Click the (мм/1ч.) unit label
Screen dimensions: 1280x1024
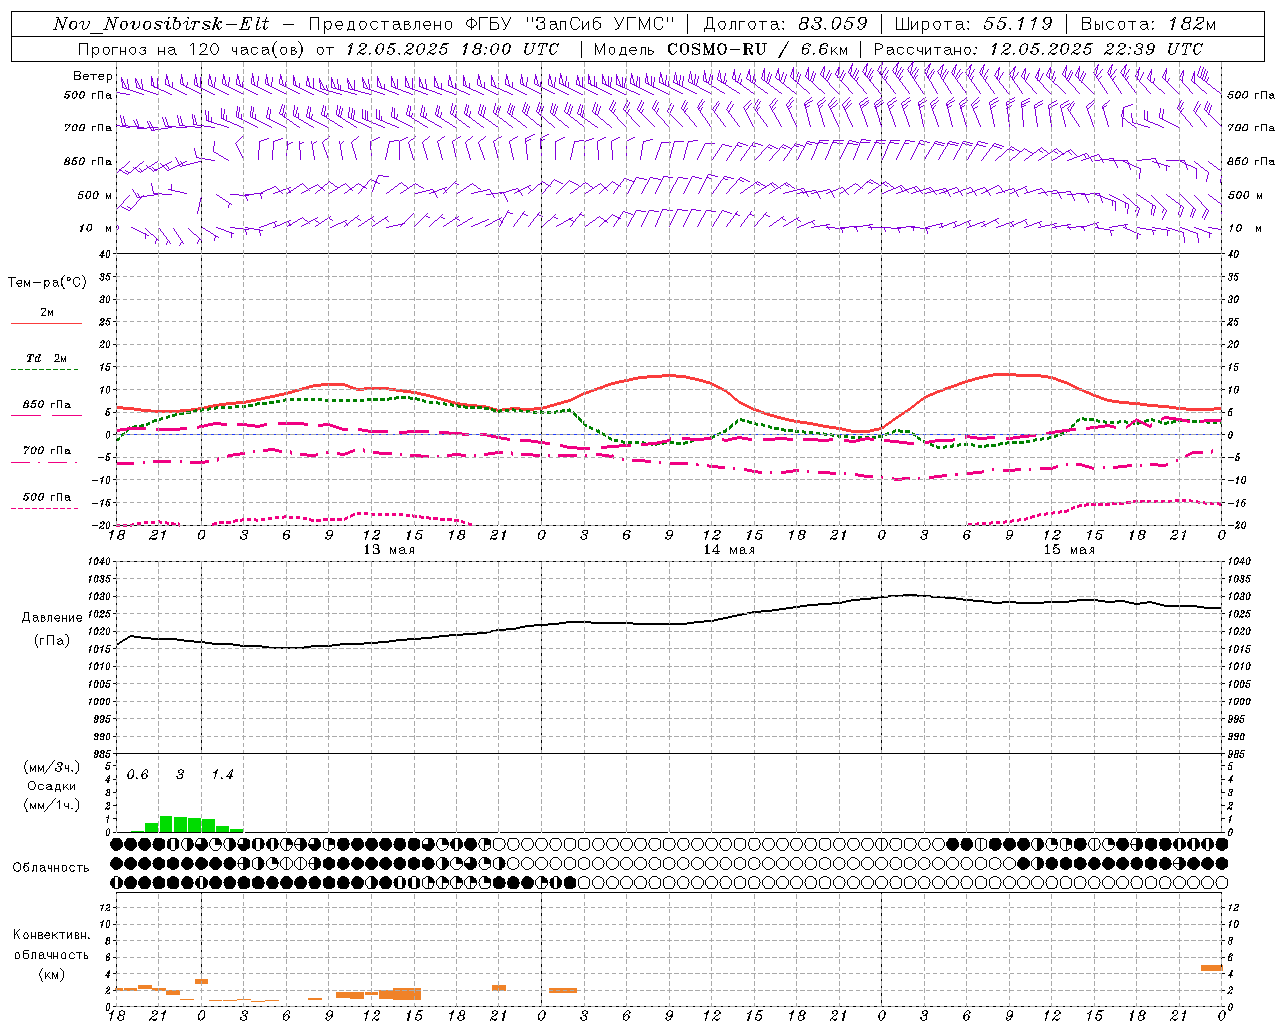52,805
